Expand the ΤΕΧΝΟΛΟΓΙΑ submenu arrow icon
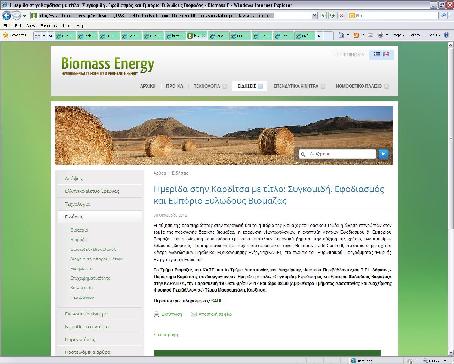Viewport: 454px width, 364px height. click(225, 86)
